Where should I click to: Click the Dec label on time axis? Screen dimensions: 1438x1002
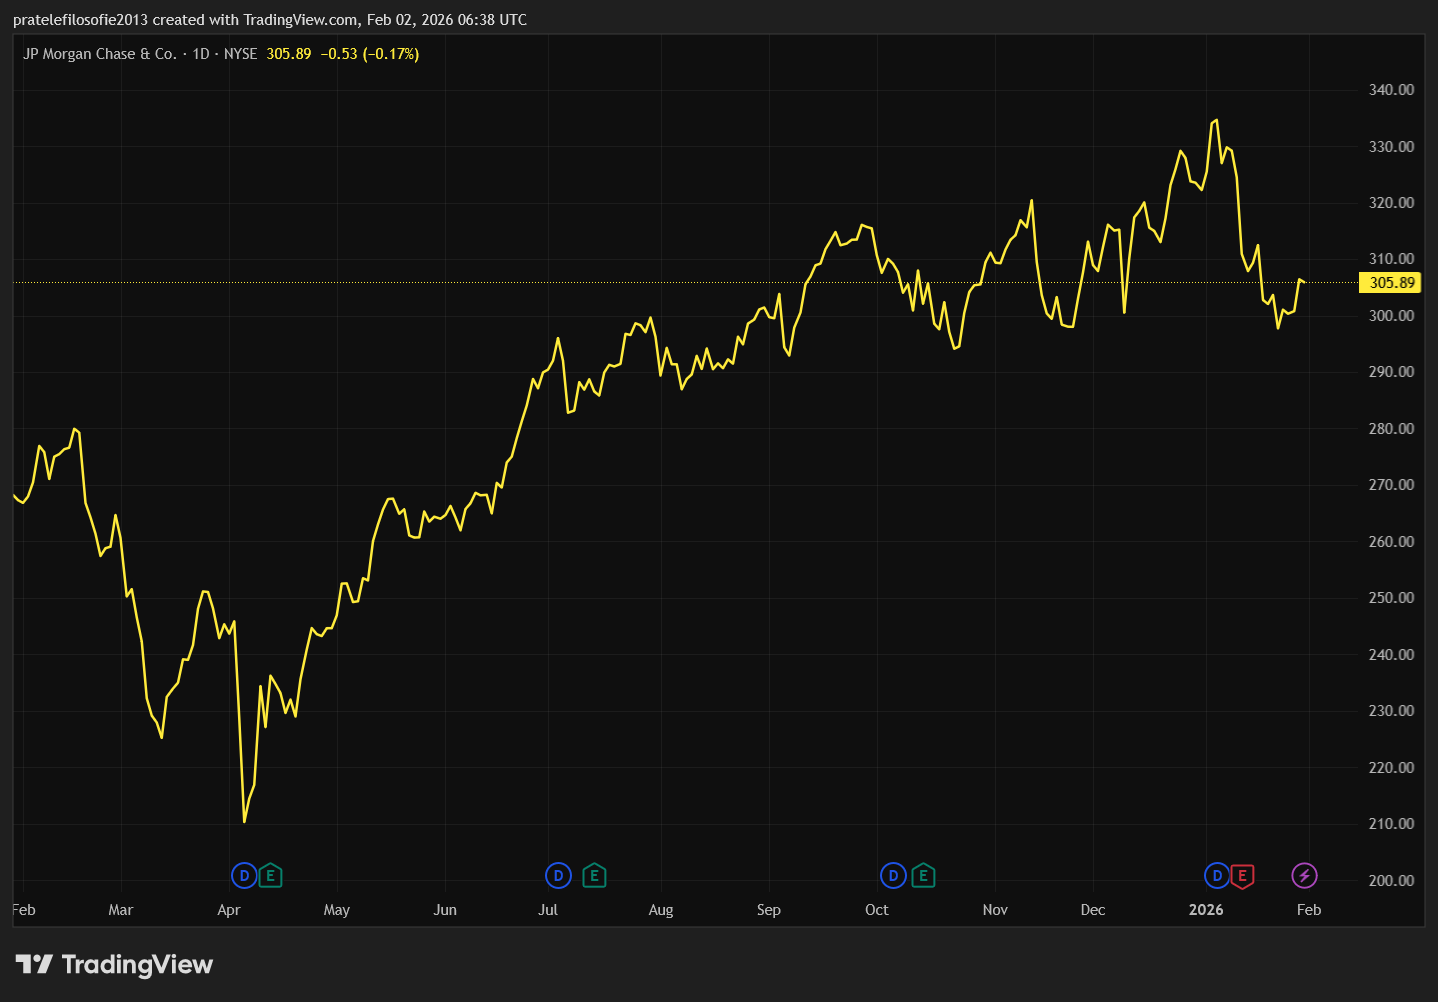coord(1093,910)
